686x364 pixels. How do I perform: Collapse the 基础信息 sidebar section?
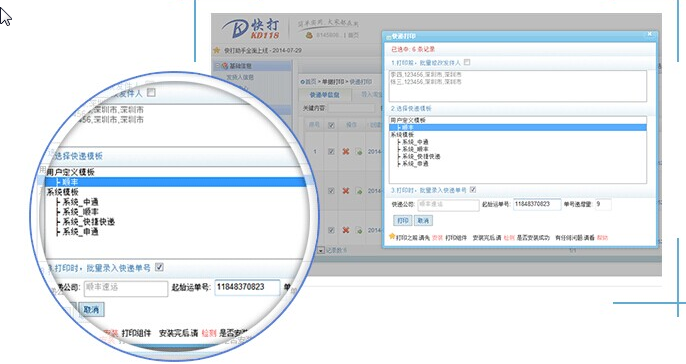[217, 66]
